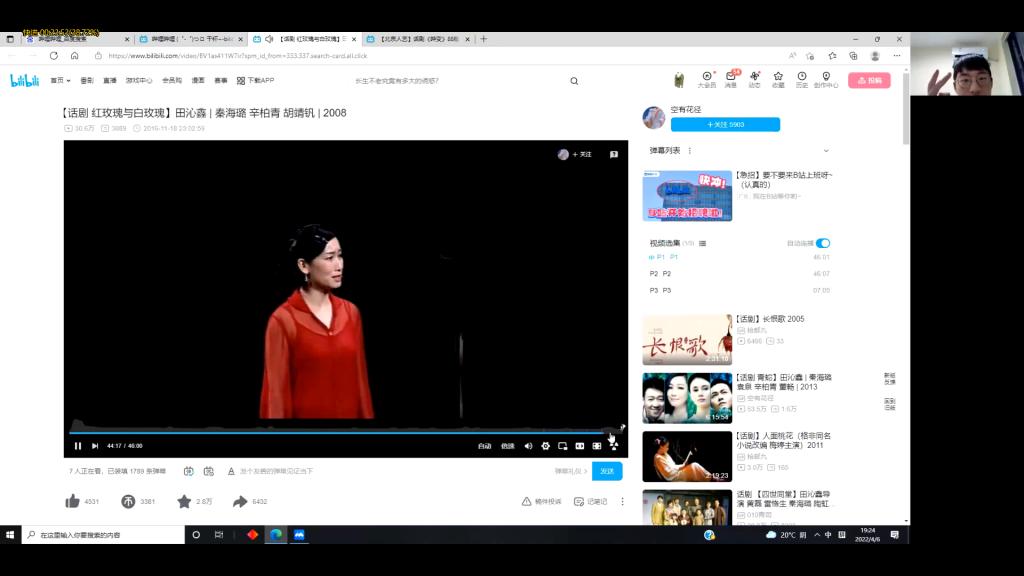
Task: Open the 直播 navigation item
Action: pos(110,80)
